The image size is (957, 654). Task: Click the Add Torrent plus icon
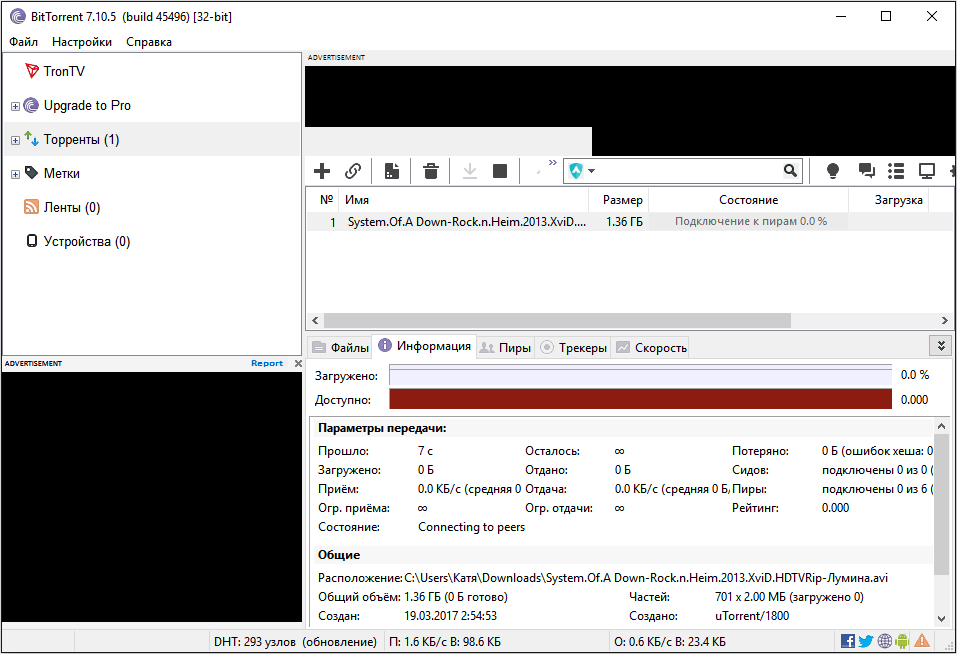click(322, 171)
